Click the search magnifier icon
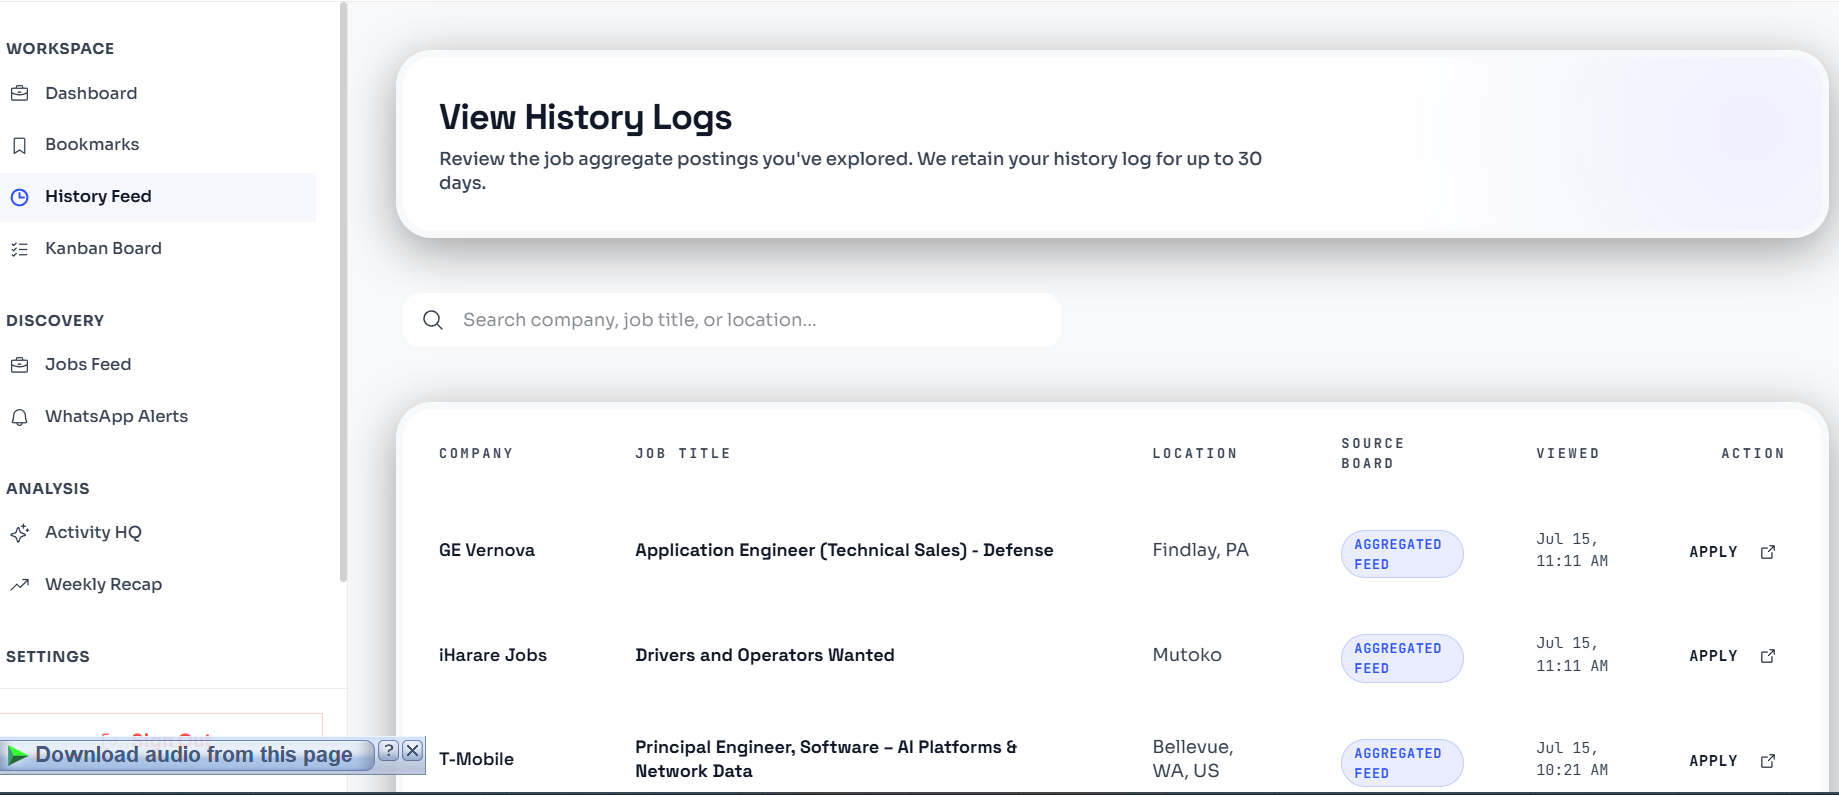The image size is (1839, 795). (433, 320)
